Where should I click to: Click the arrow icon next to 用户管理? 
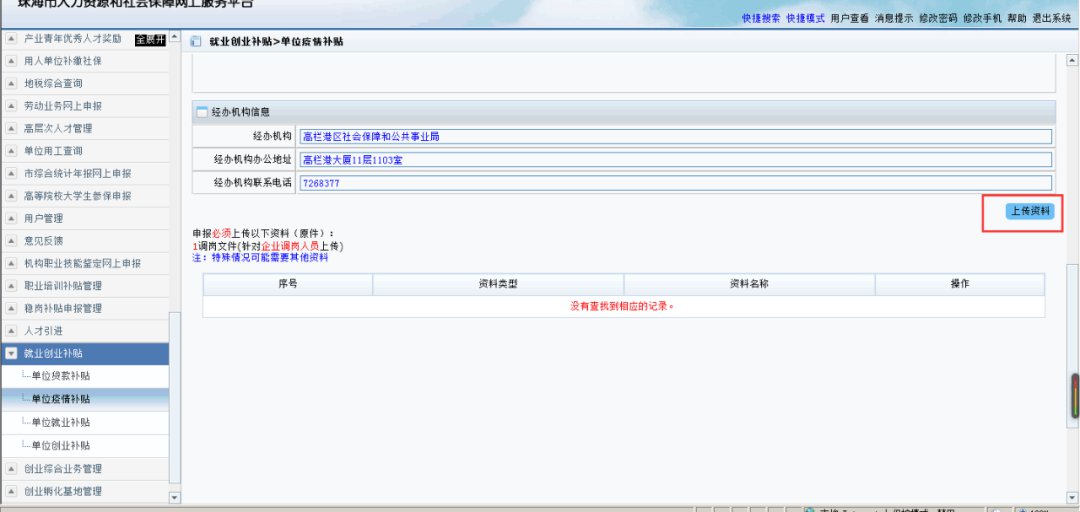click(11, 218)
